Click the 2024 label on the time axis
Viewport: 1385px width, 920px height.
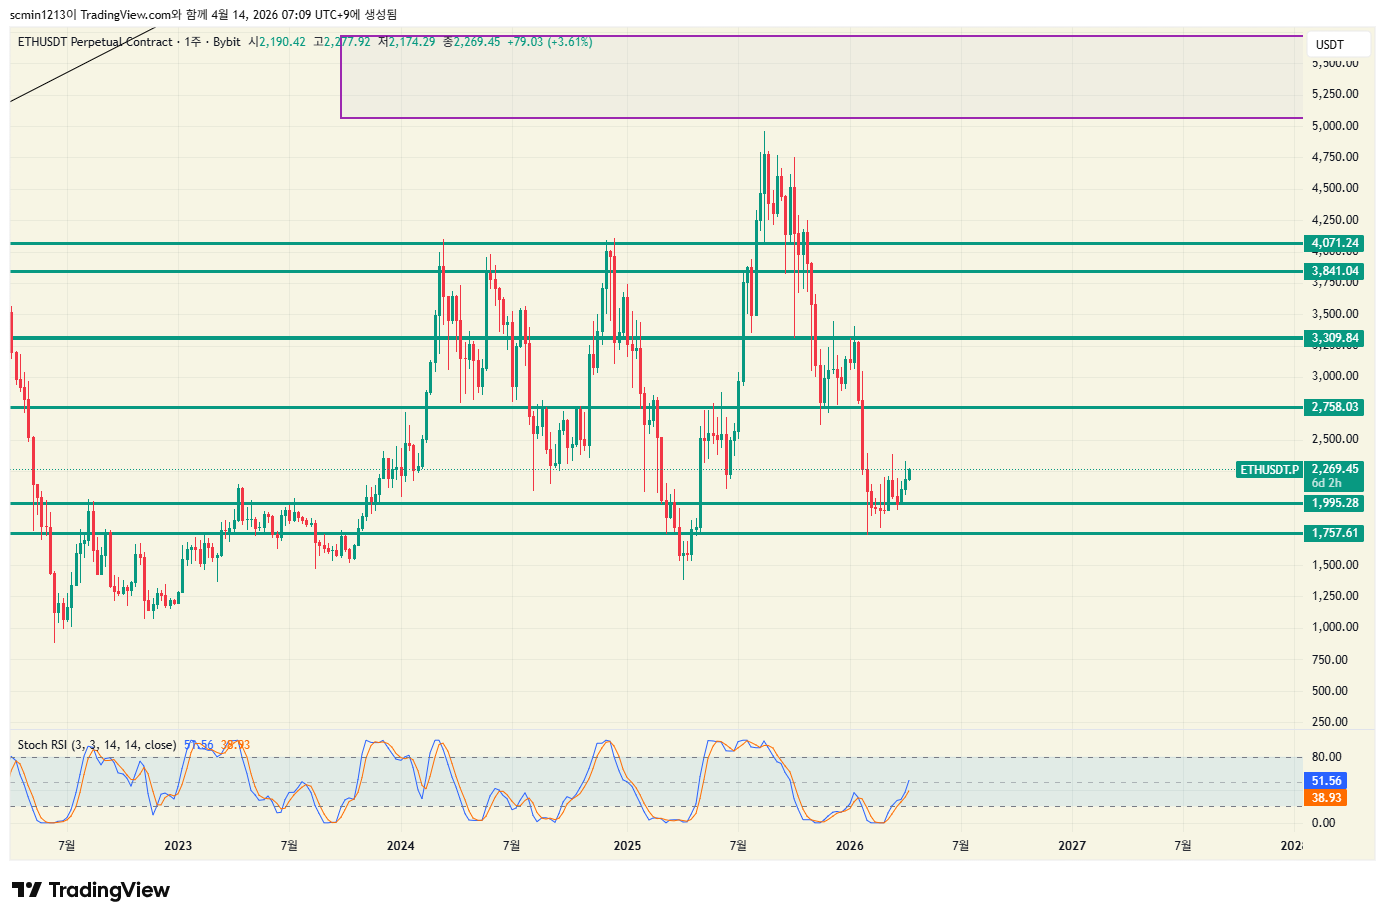pyautogui.click(x=400, y=846)
